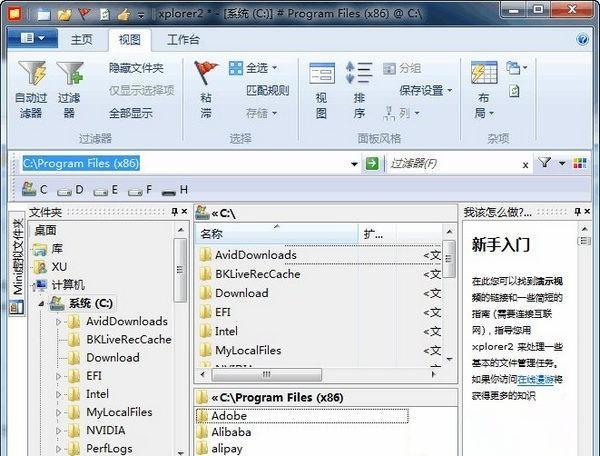This screenshot has width=600, height=456.
Task: Open the quick access toolbar customize arrow
Action: [x=141, y=15]
